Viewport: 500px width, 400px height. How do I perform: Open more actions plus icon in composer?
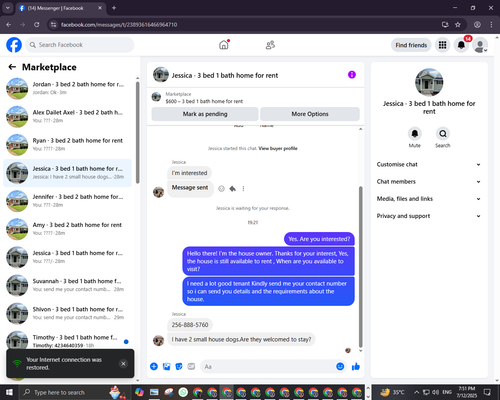point(154,367)
